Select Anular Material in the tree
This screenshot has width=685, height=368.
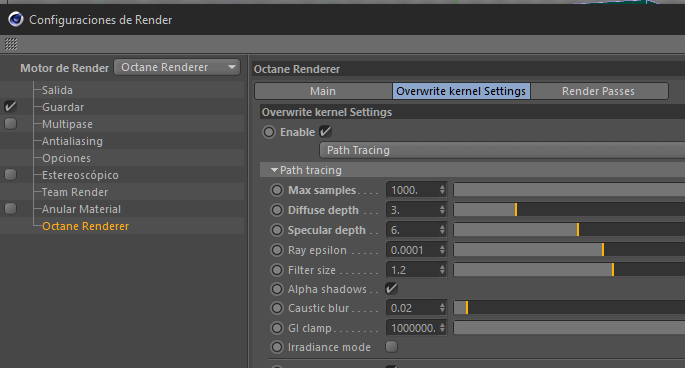click(x=81, y=209)
